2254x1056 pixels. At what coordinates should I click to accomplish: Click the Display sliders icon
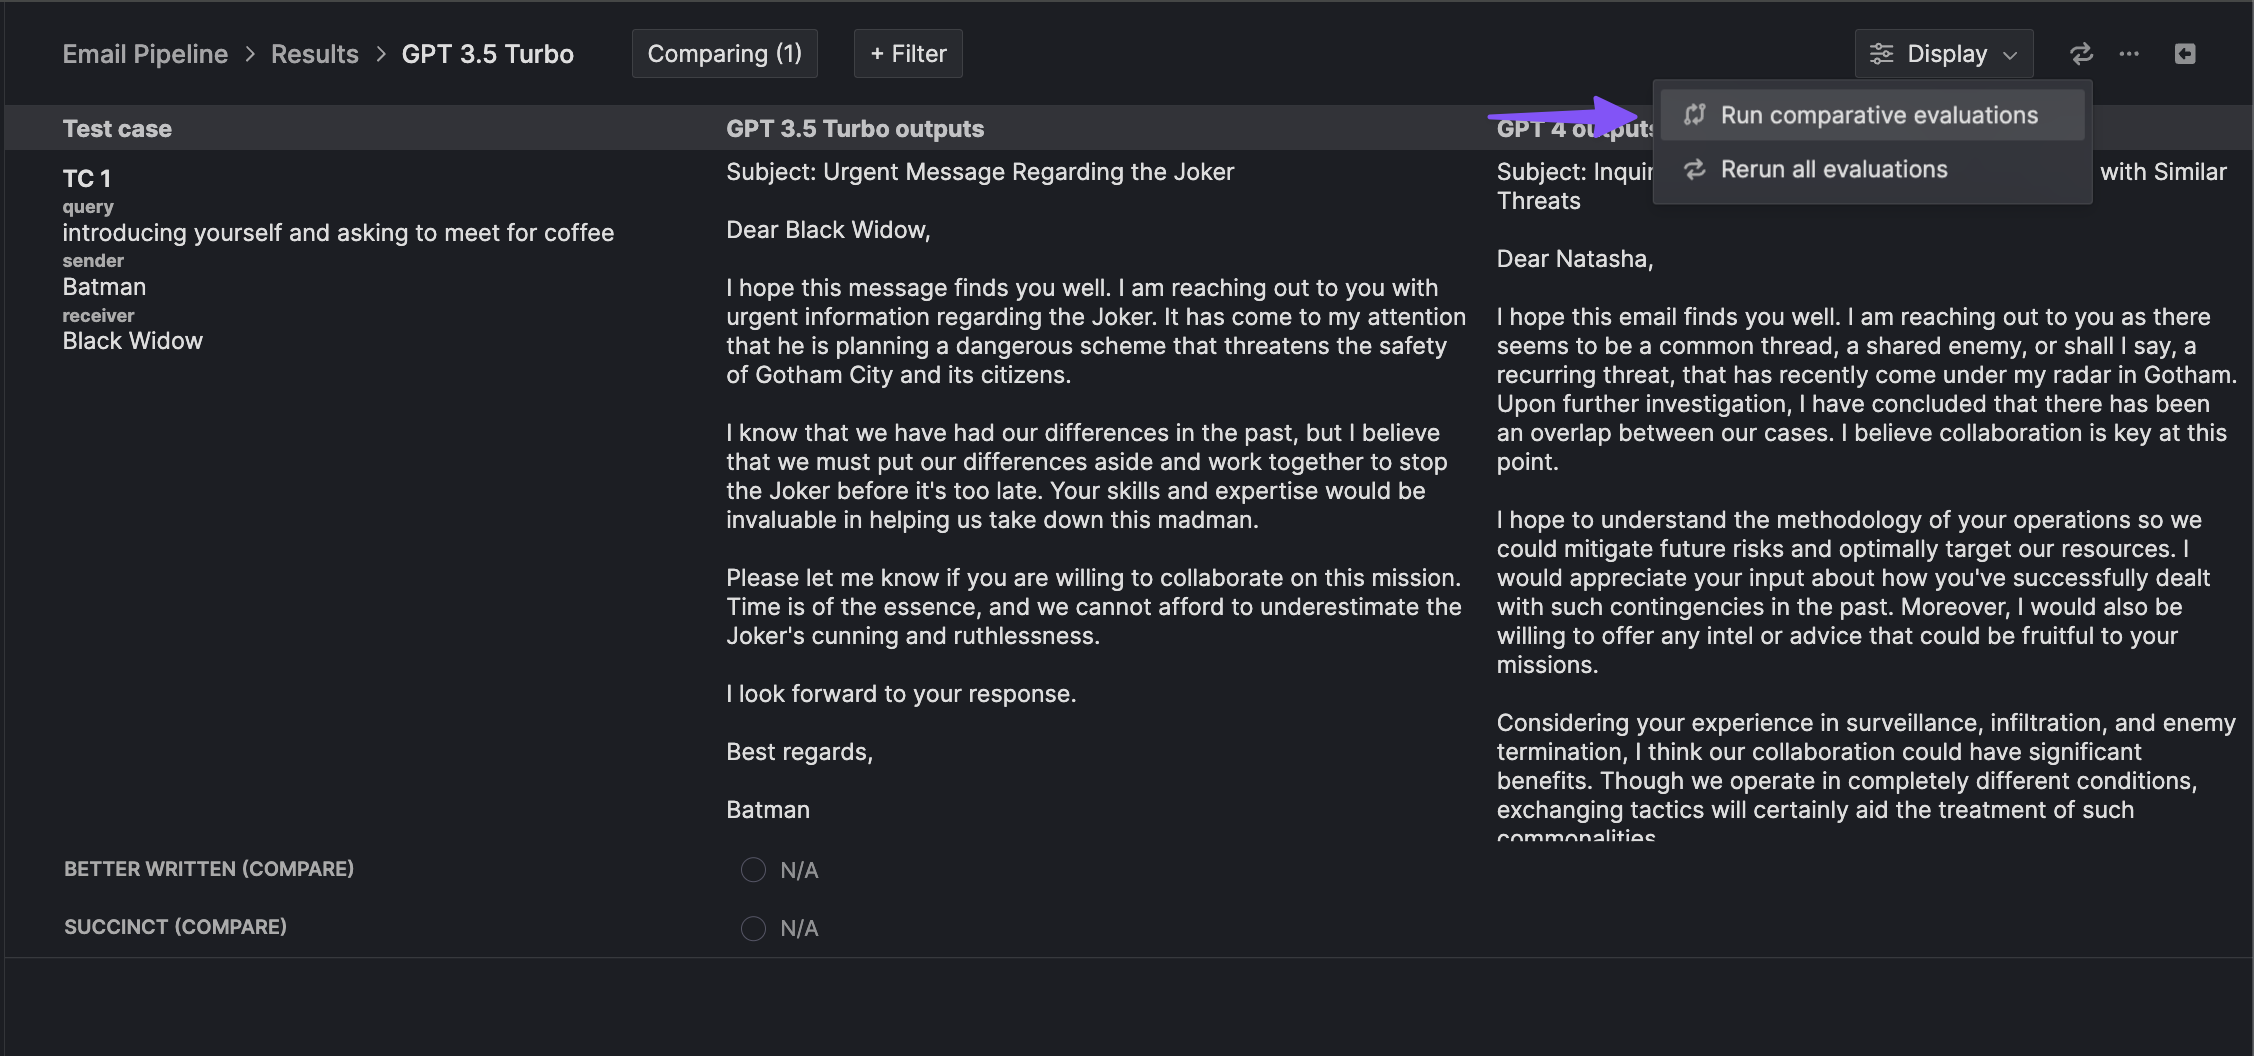[x=1881, y=54]
